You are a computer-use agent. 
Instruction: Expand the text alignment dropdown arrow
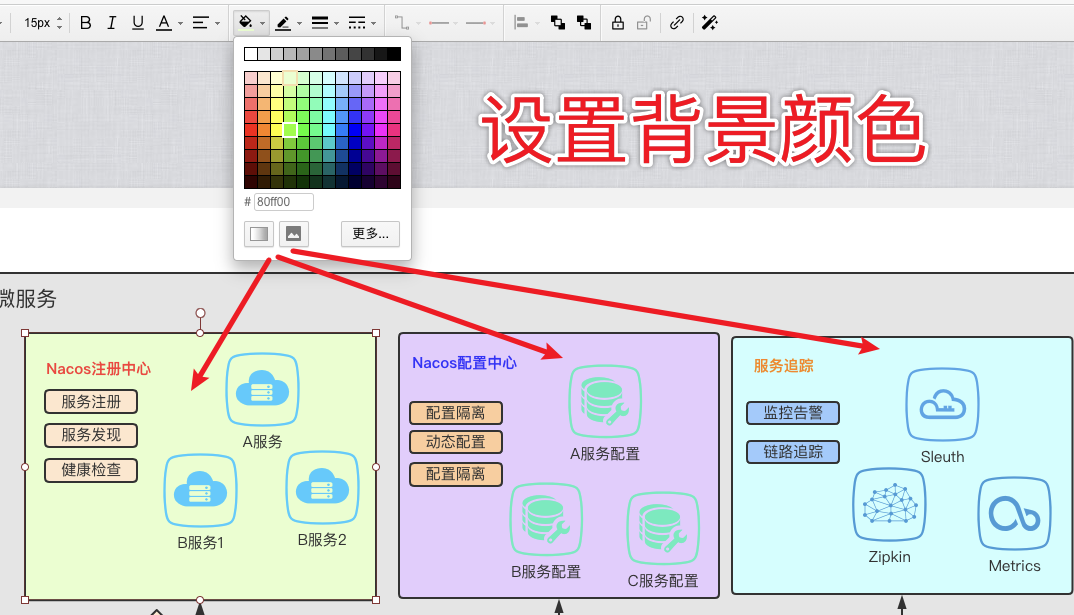[x=217, y=23]
